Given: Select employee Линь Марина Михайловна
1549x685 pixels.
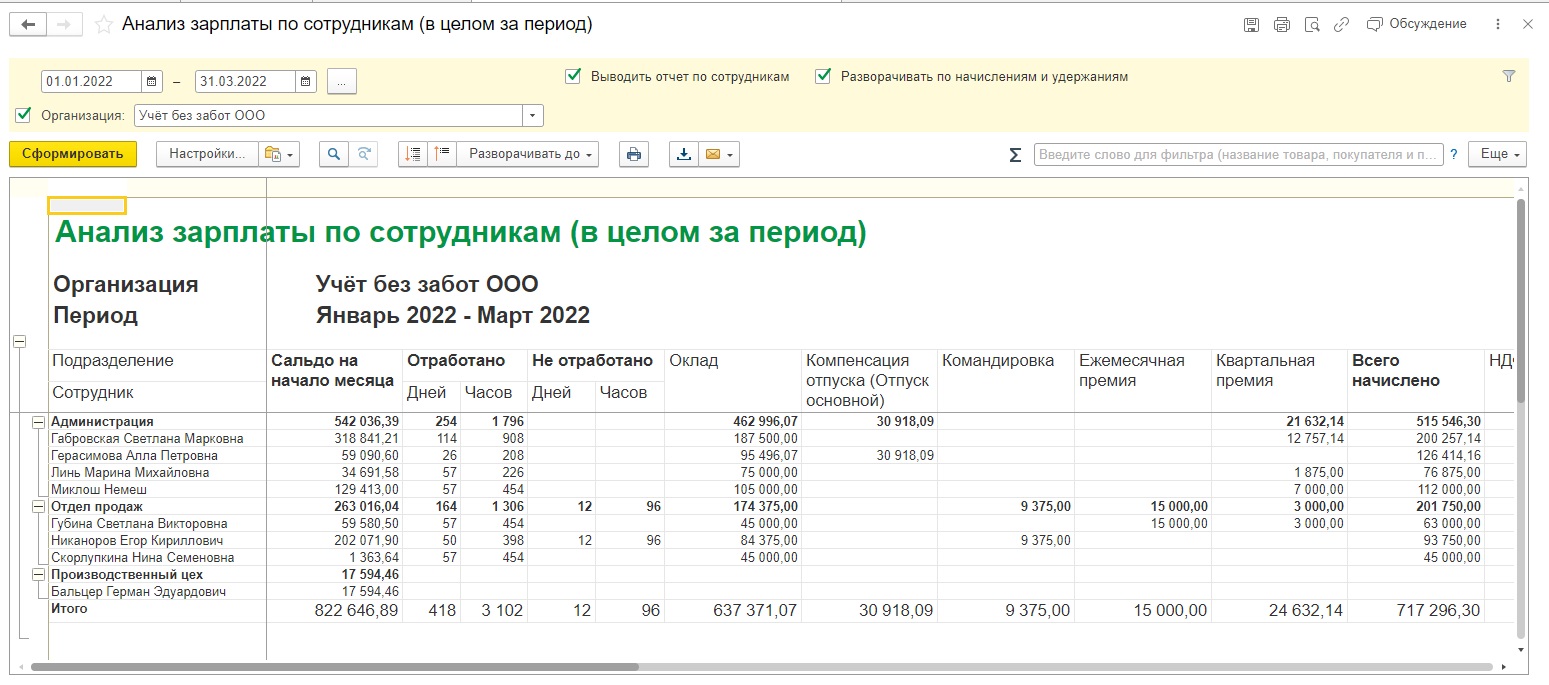Looking at the screenshot, I should coord(130,473).
